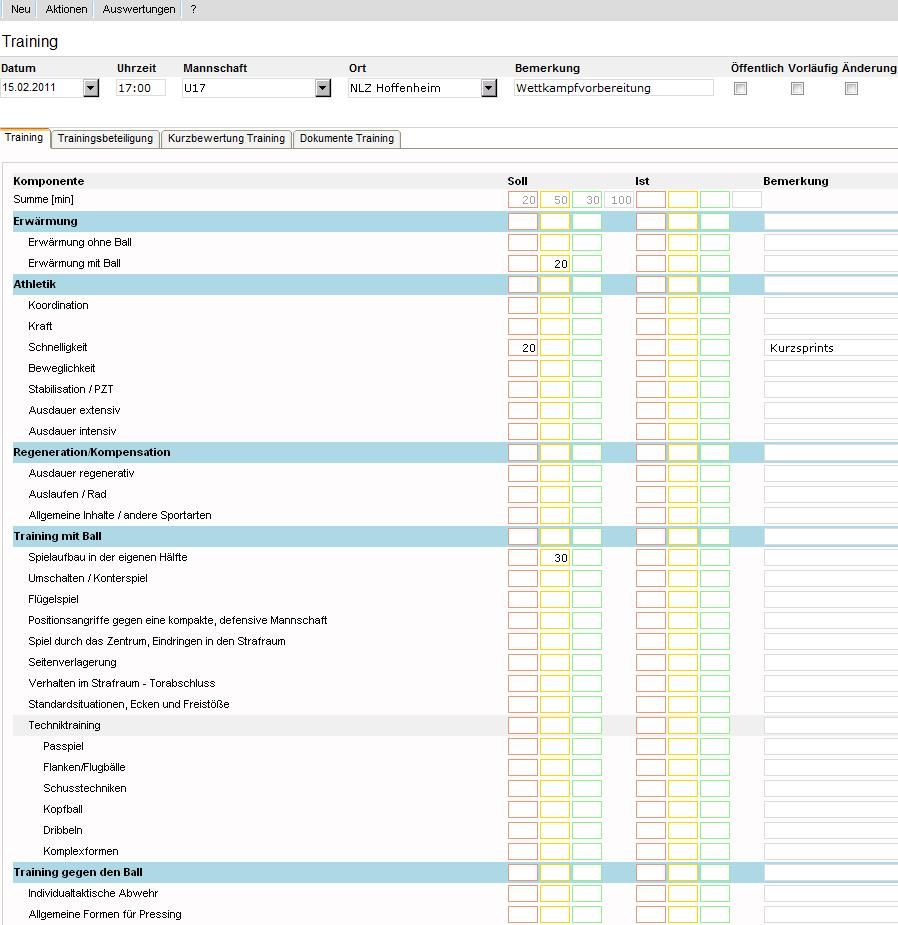Select the Techniktraining row label
The height and width of the screenshot is (925, 898).
pyautogui.click(x=64, y=726)
